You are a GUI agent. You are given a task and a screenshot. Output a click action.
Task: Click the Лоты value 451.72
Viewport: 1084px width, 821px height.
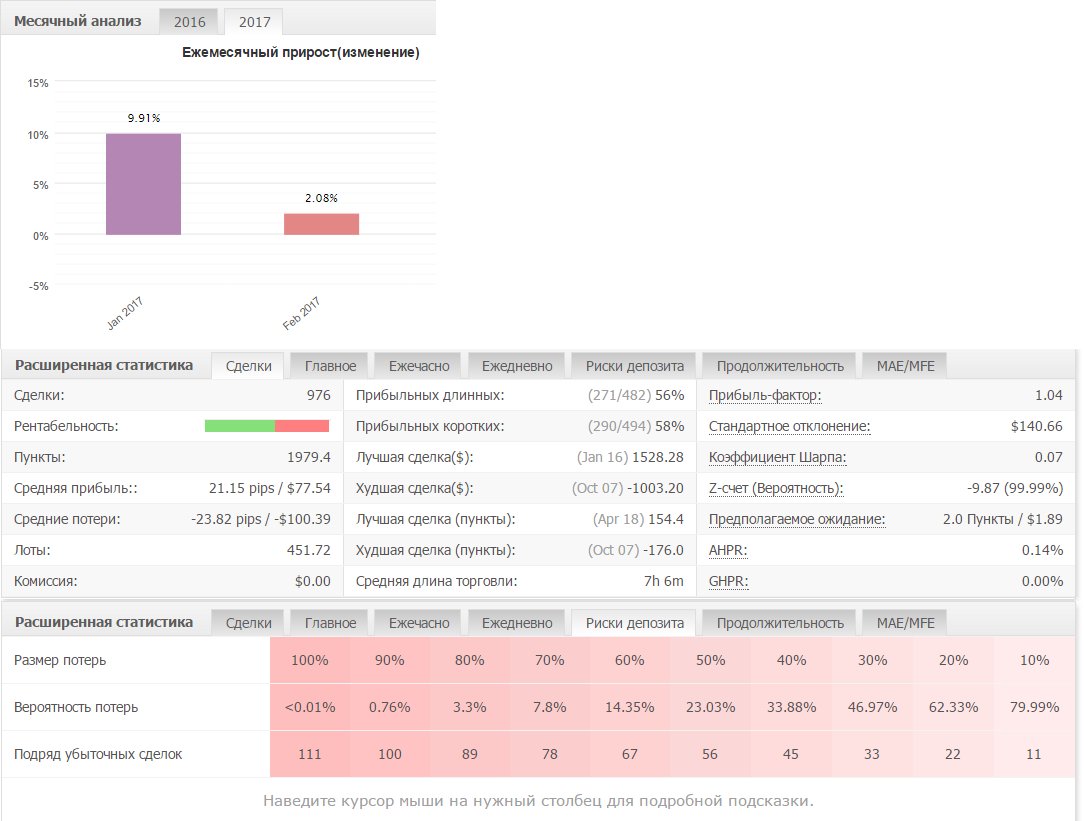click(x=308, y=550)
